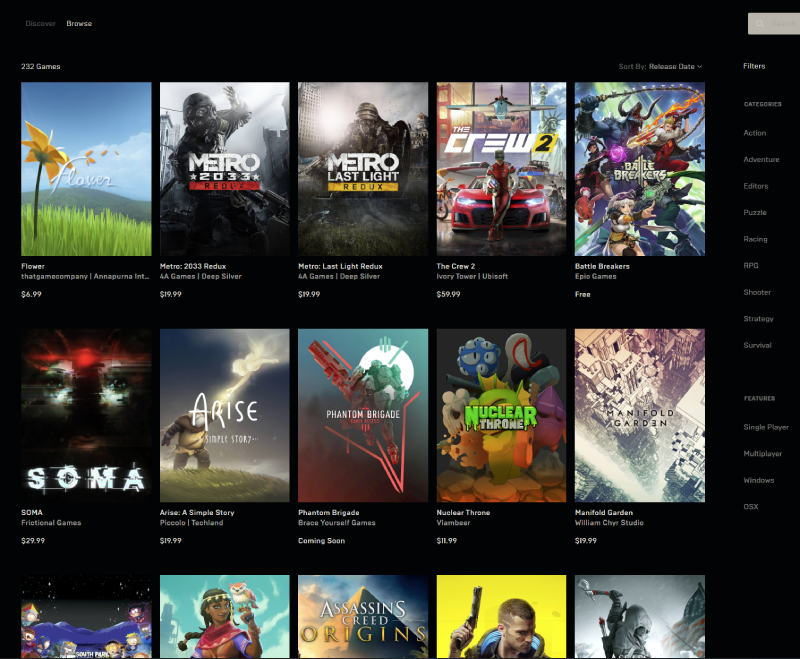
Task: Filter by Action category
Action: 755,133
